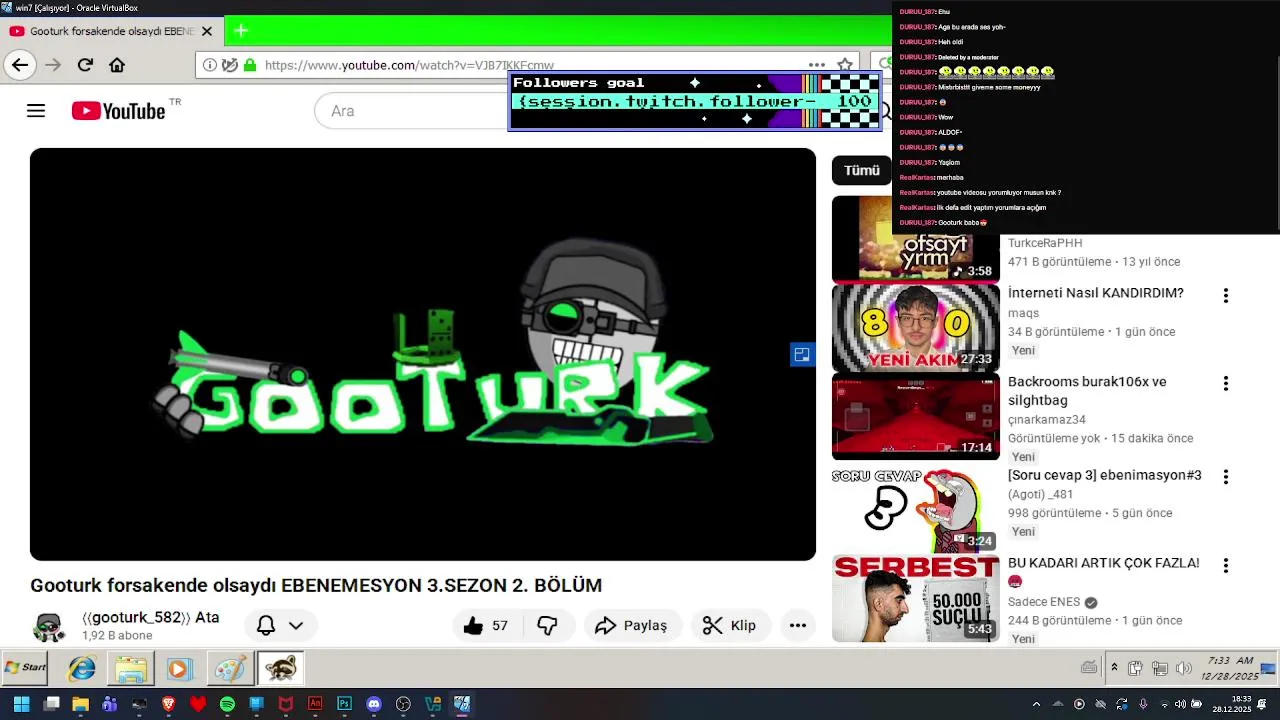Click Win7 network tray icon

tap(1160, 668)
